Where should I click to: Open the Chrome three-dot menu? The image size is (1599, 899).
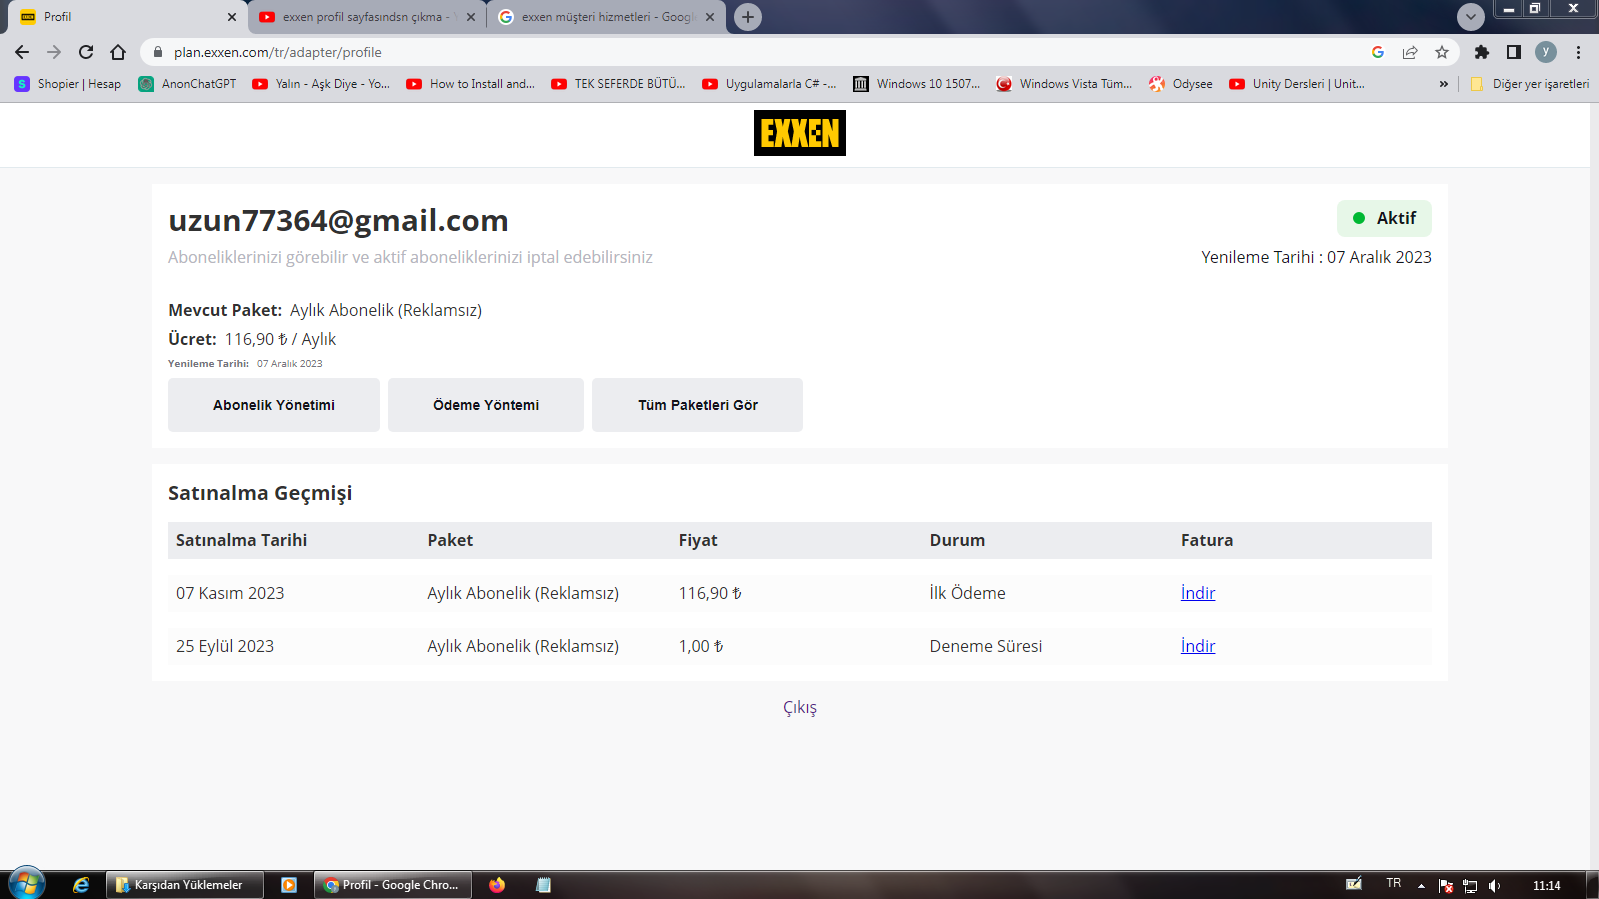(x=1578, y=52)
